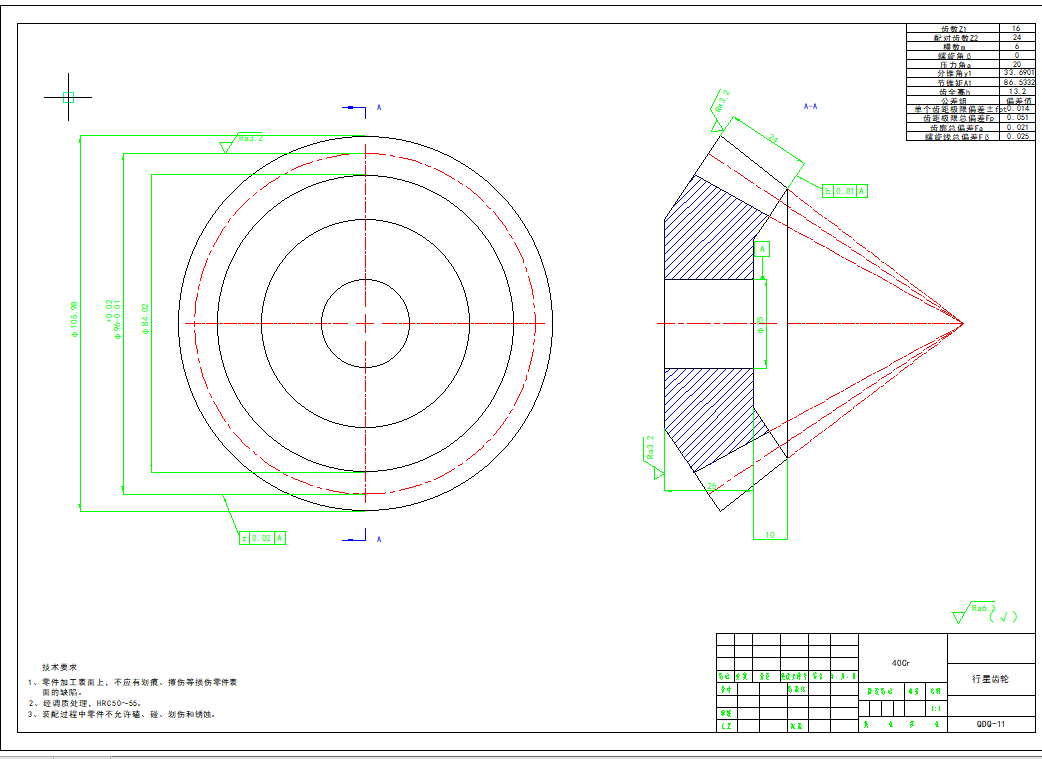Image resolution: width=1042 pixels, height=759 pixels.
Task: Select the 0.01 A tolerance frame
Action: 845,190
